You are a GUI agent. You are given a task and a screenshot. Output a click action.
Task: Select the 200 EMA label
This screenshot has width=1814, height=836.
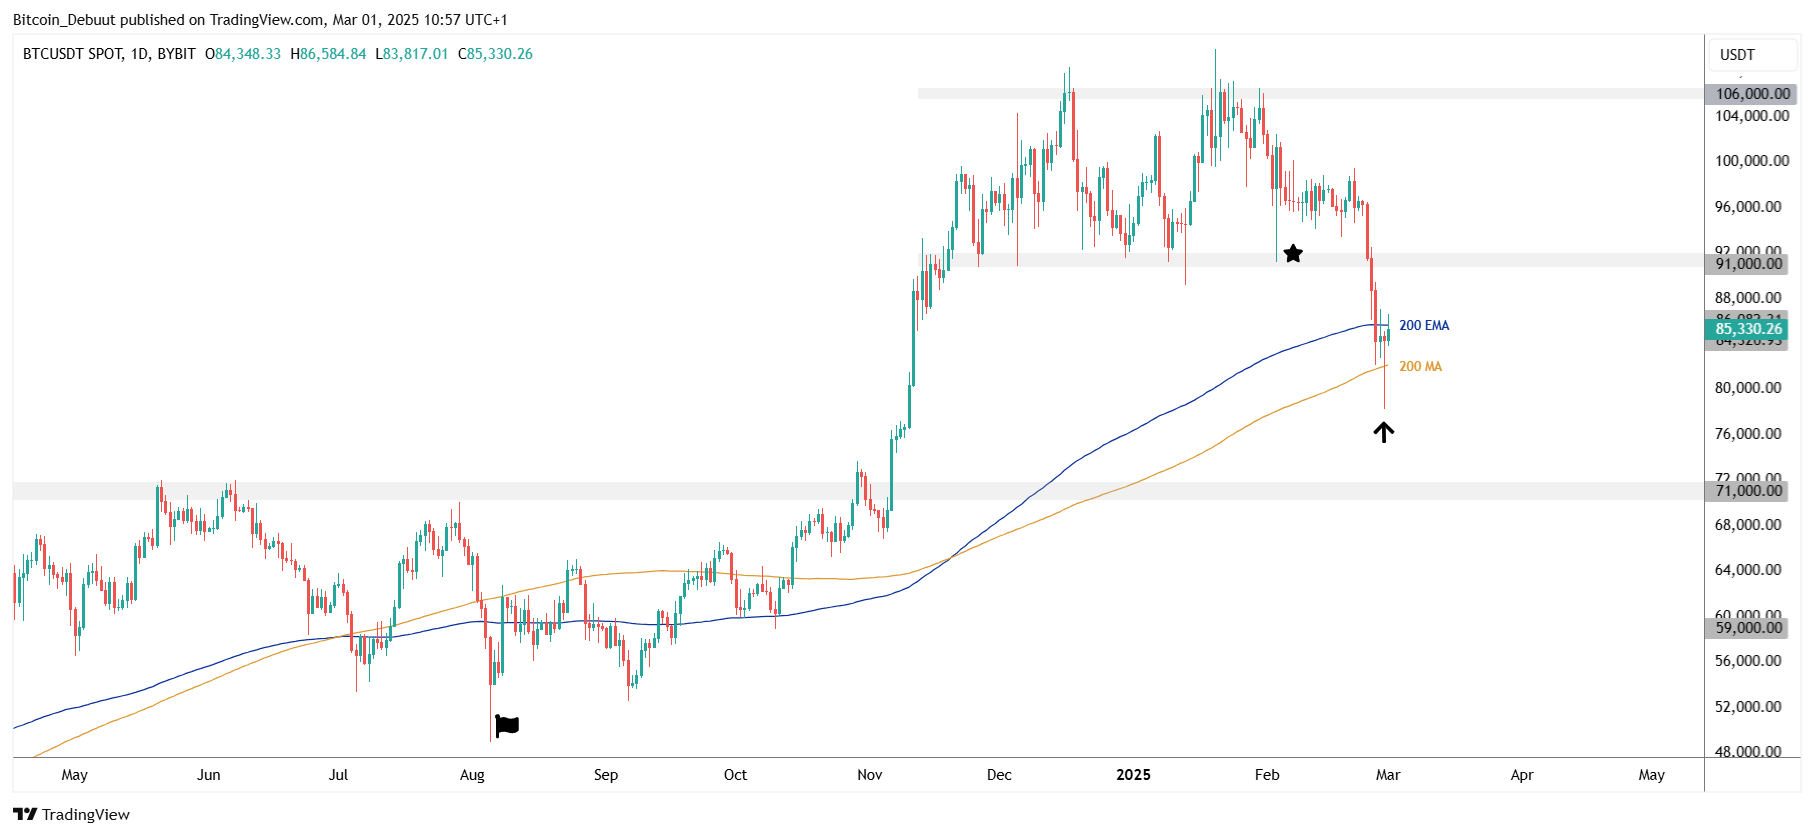point(1423,326)
